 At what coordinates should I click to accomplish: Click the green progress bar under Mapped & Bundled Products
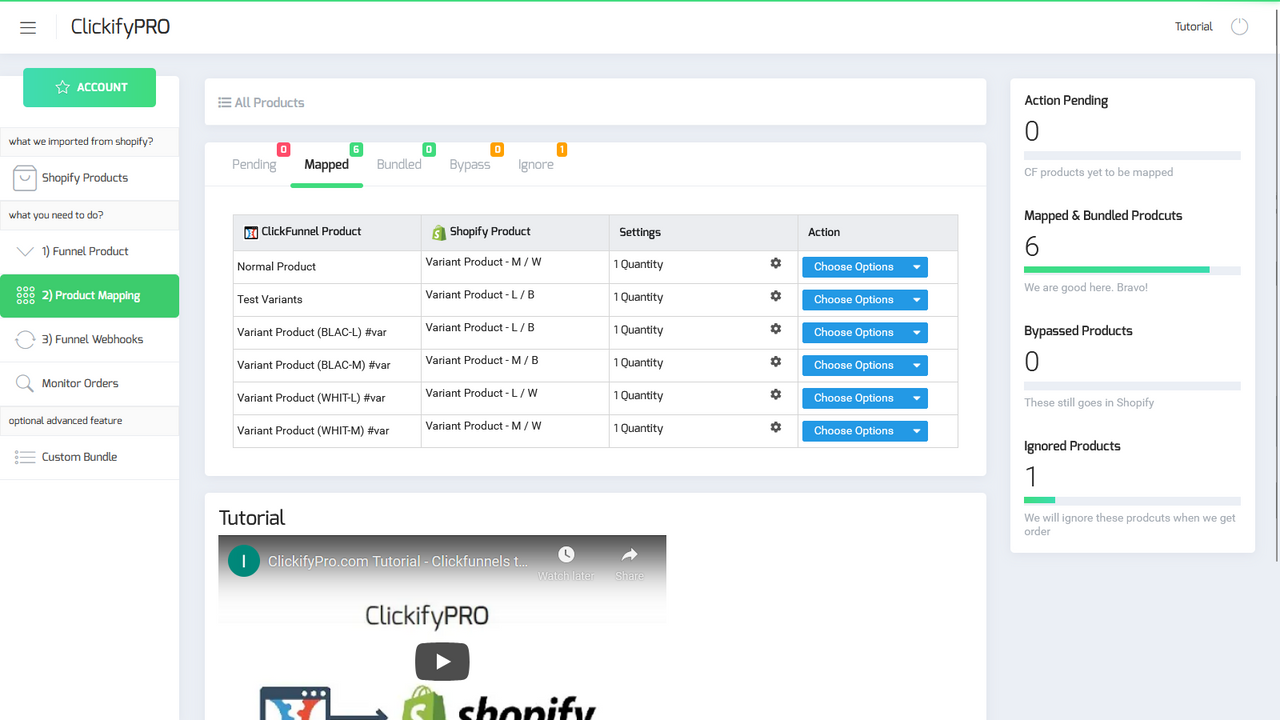tap(1116, 269)
